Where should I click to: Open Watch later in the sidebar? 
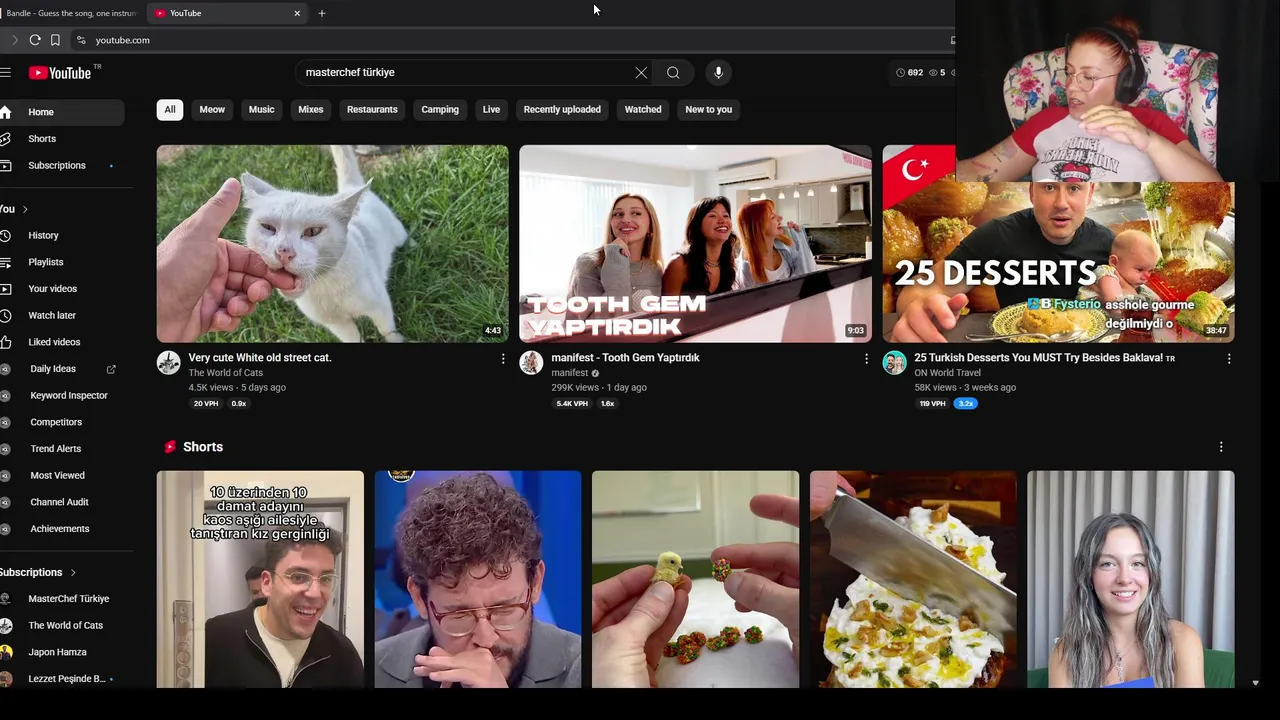[x=61, y=315]
